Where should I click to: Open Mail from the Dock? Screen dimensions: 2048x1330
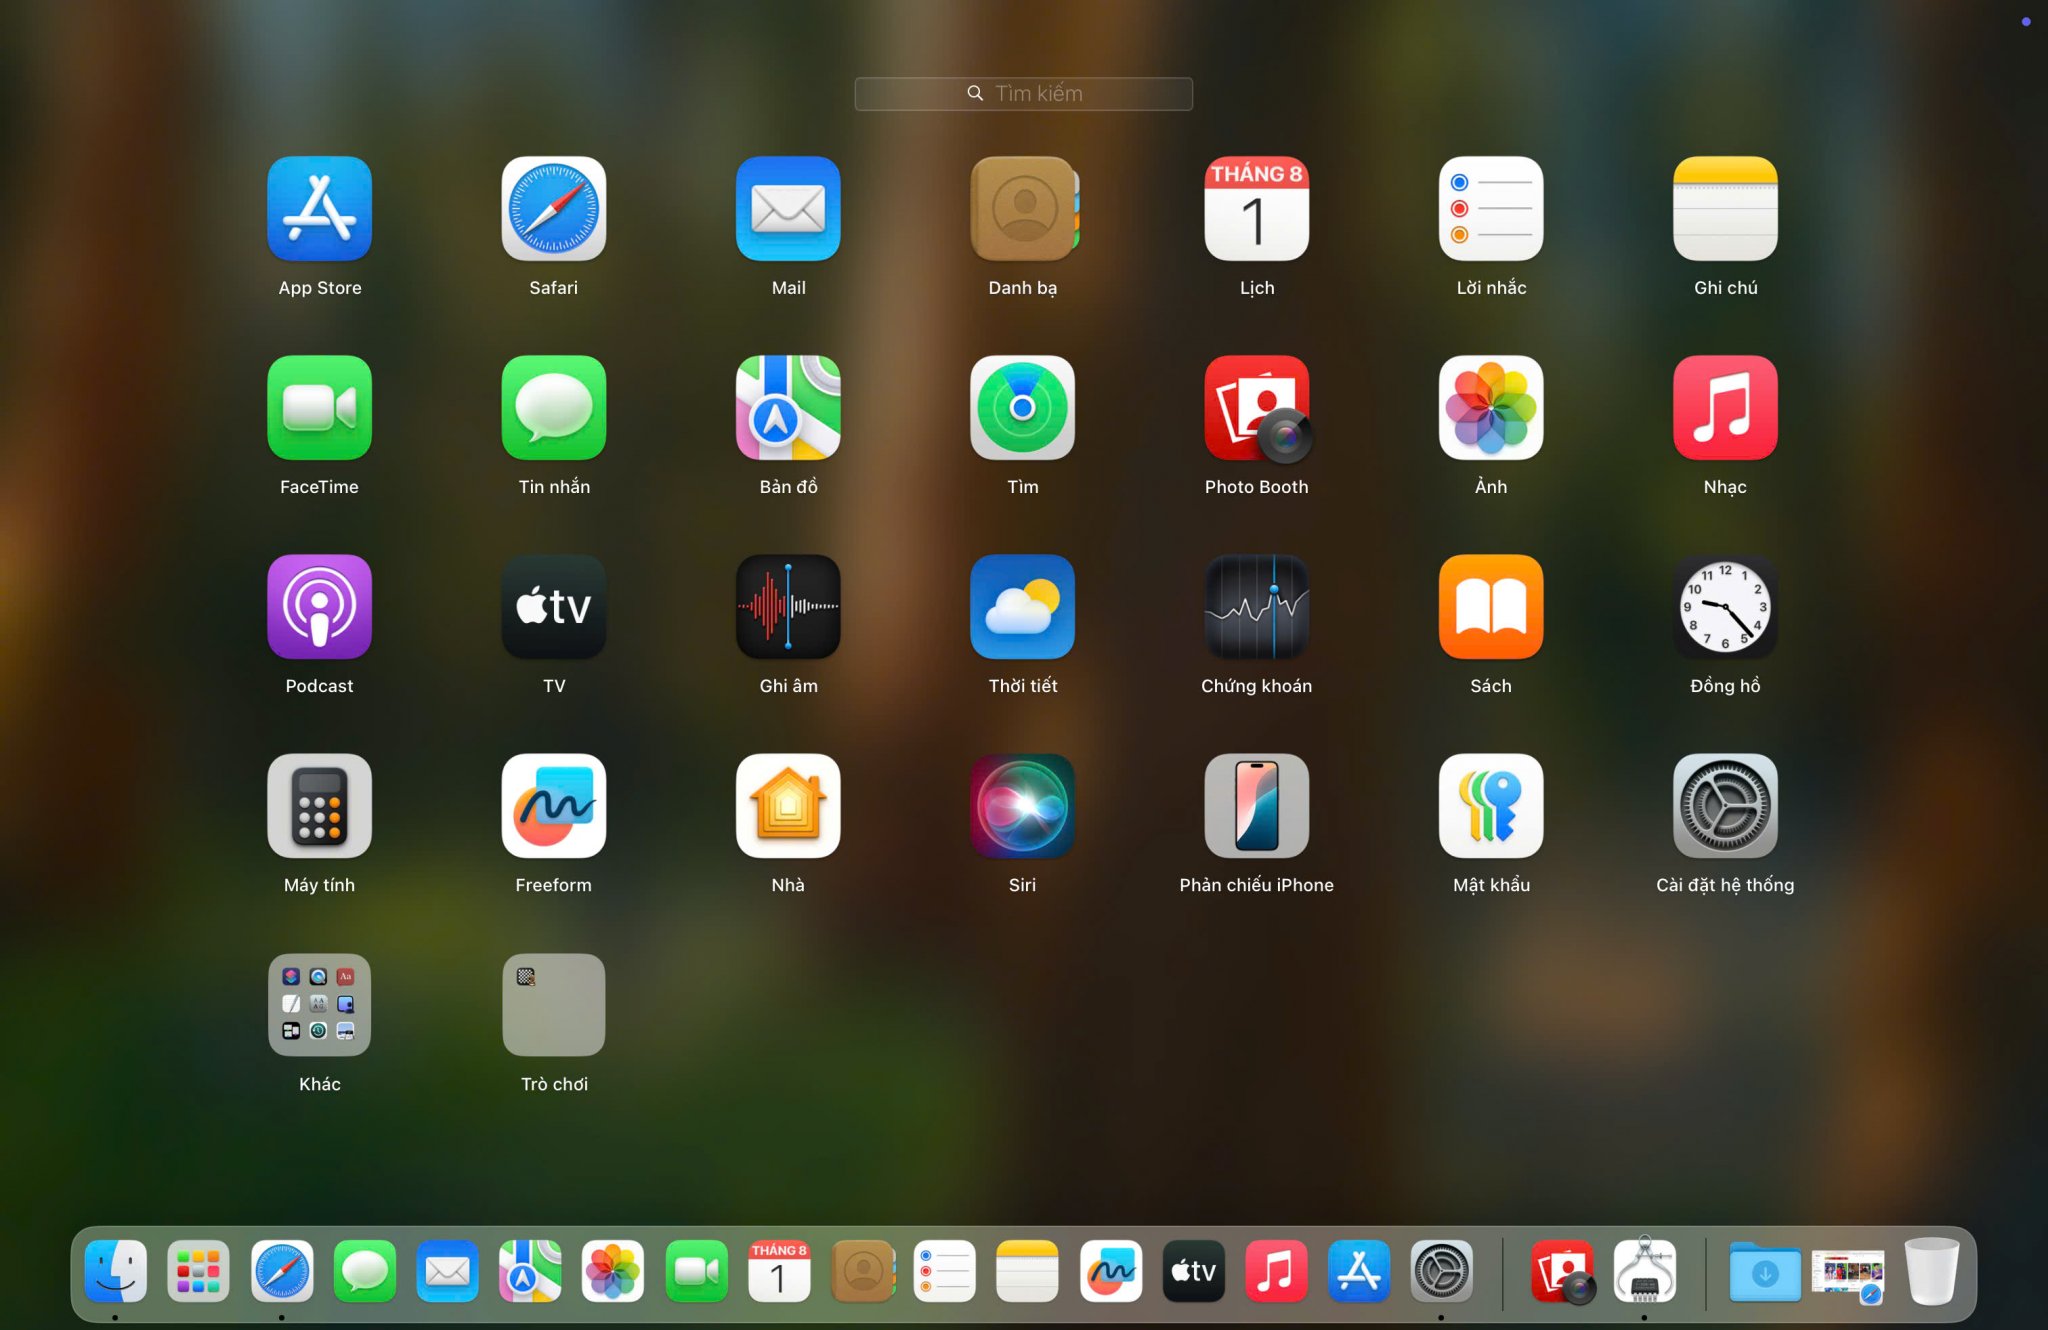[x=447, y=1271]
